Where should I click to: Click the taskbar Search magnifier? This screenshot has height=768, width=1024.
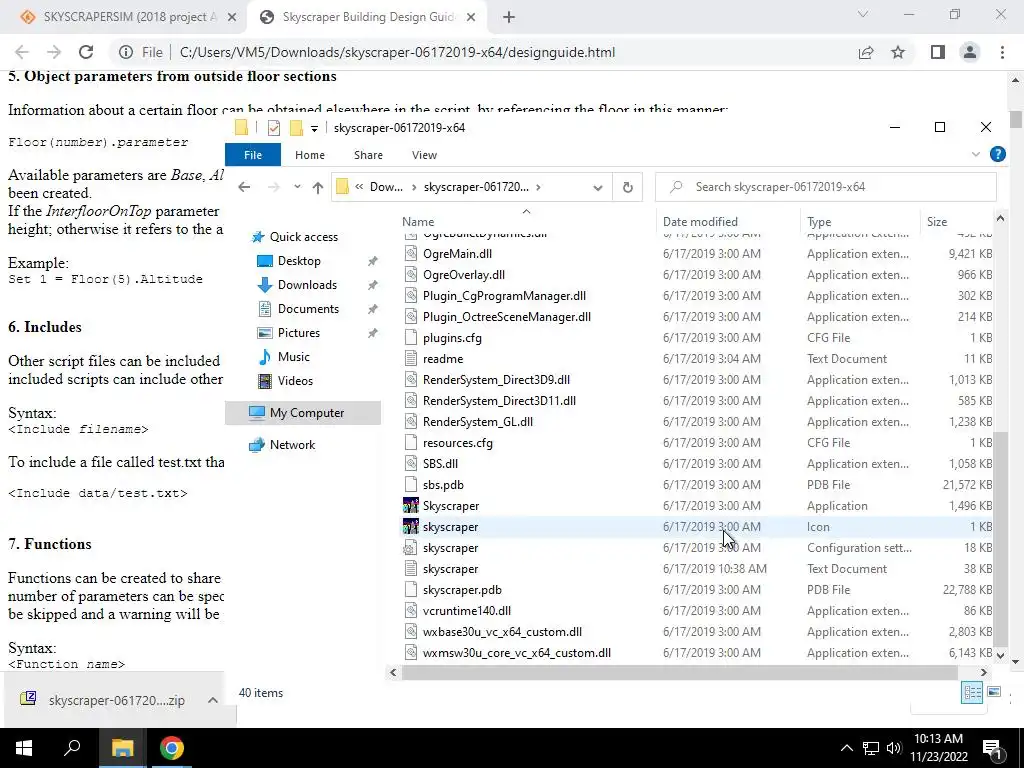[72, 748]
